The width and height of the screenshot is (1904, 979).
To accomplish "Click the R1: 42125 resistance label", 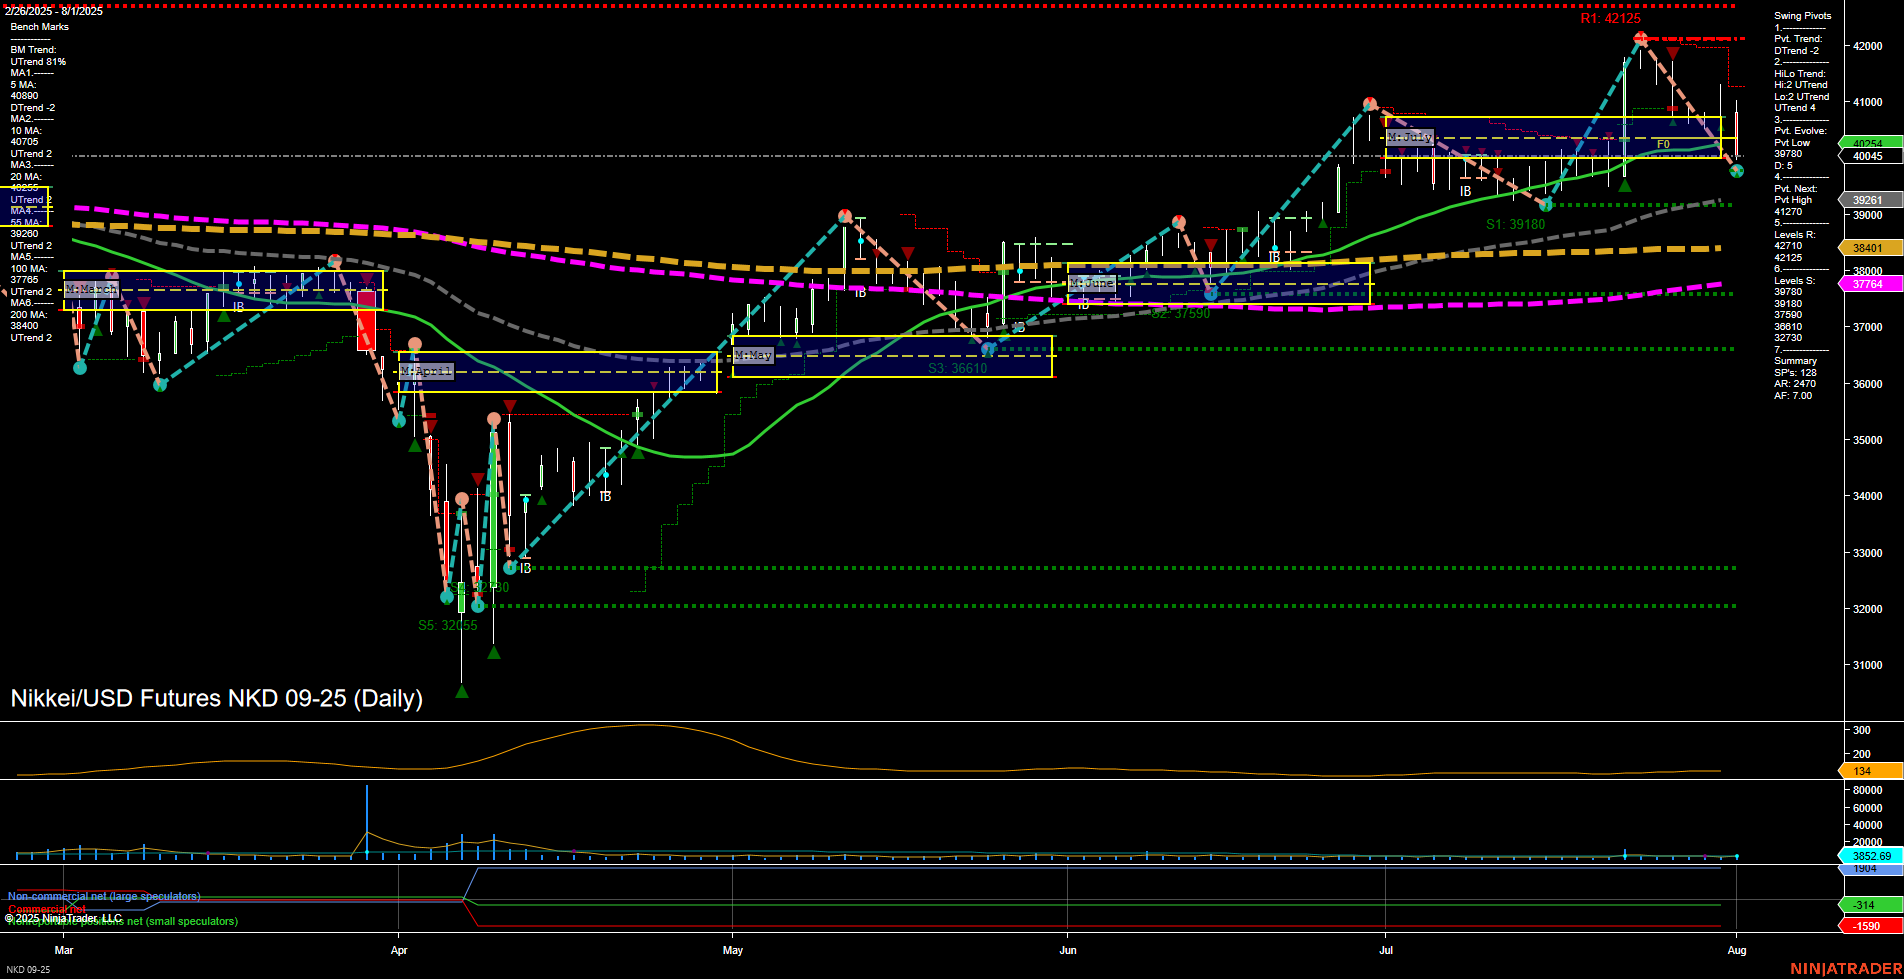I will pyautogui.click(x=1610, y=19).
